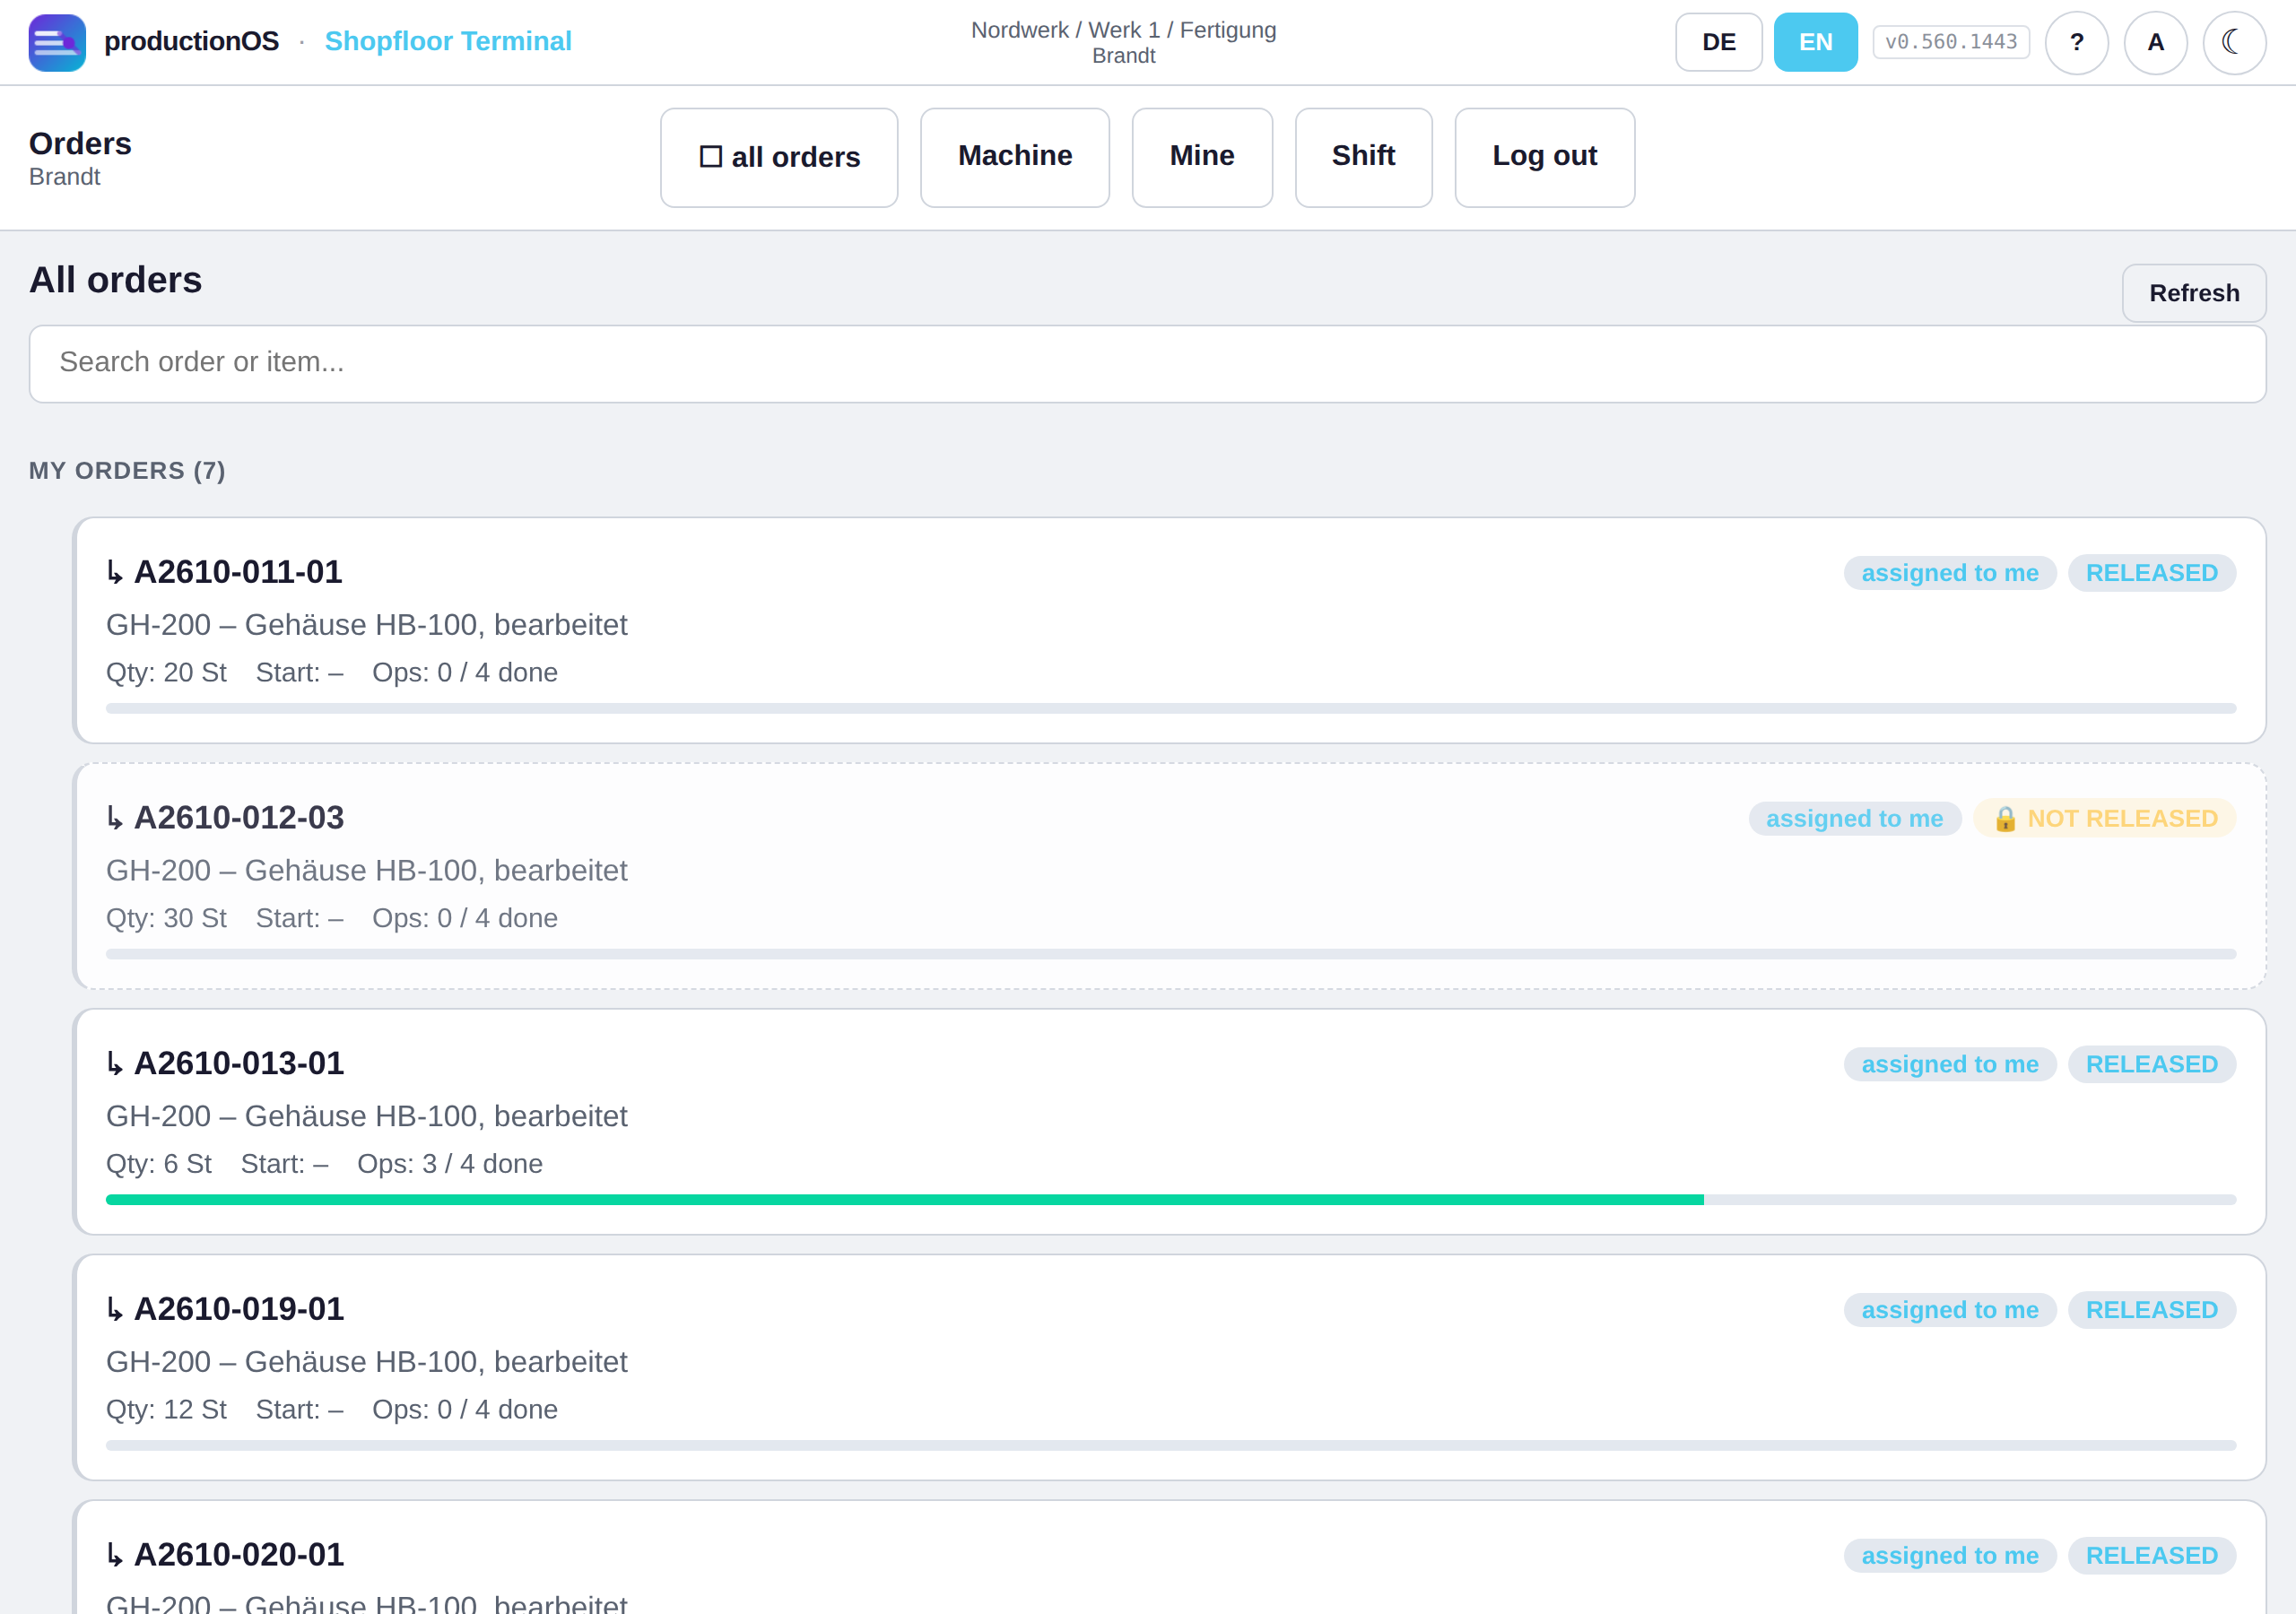Open the help question mark icon

(x=2076, y=42)
